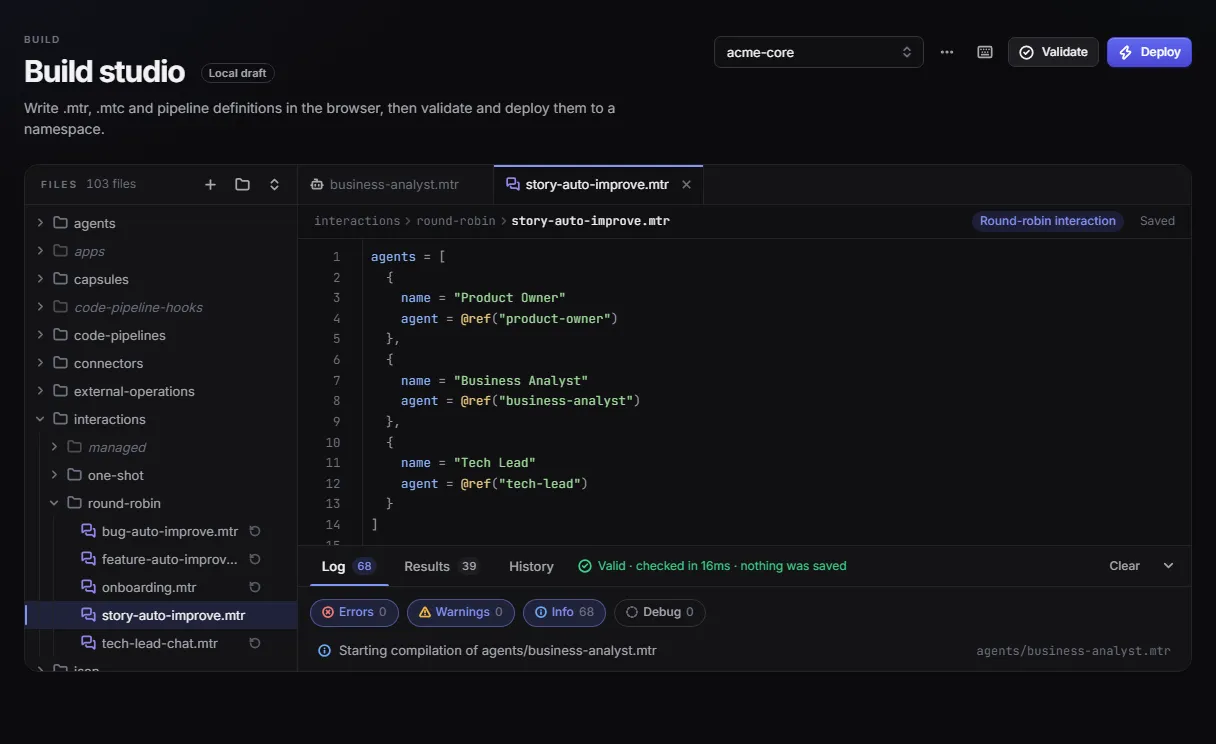Toggle Errors filter in log
Screen dimensions: 1216x744
(354, 612)
